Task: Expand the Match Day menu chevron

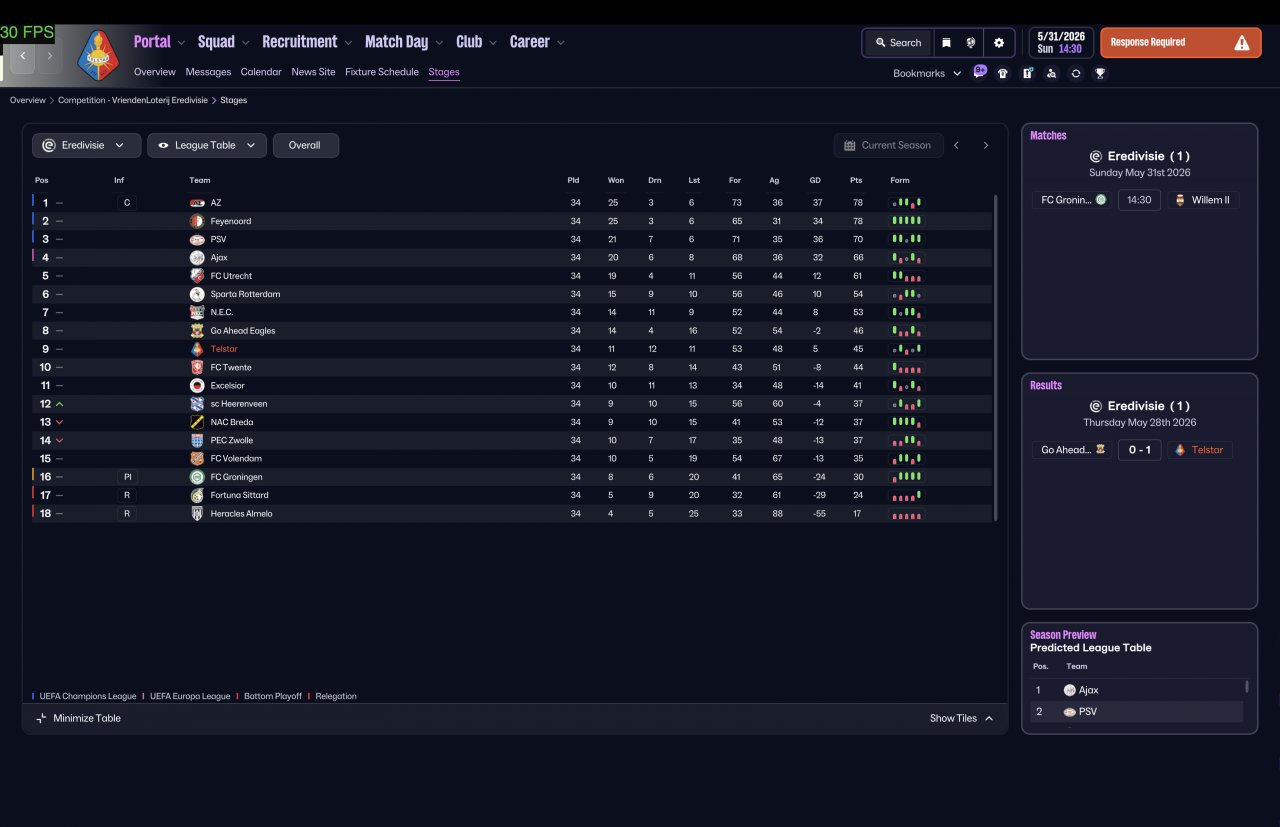Action: [x=439, y=43]
